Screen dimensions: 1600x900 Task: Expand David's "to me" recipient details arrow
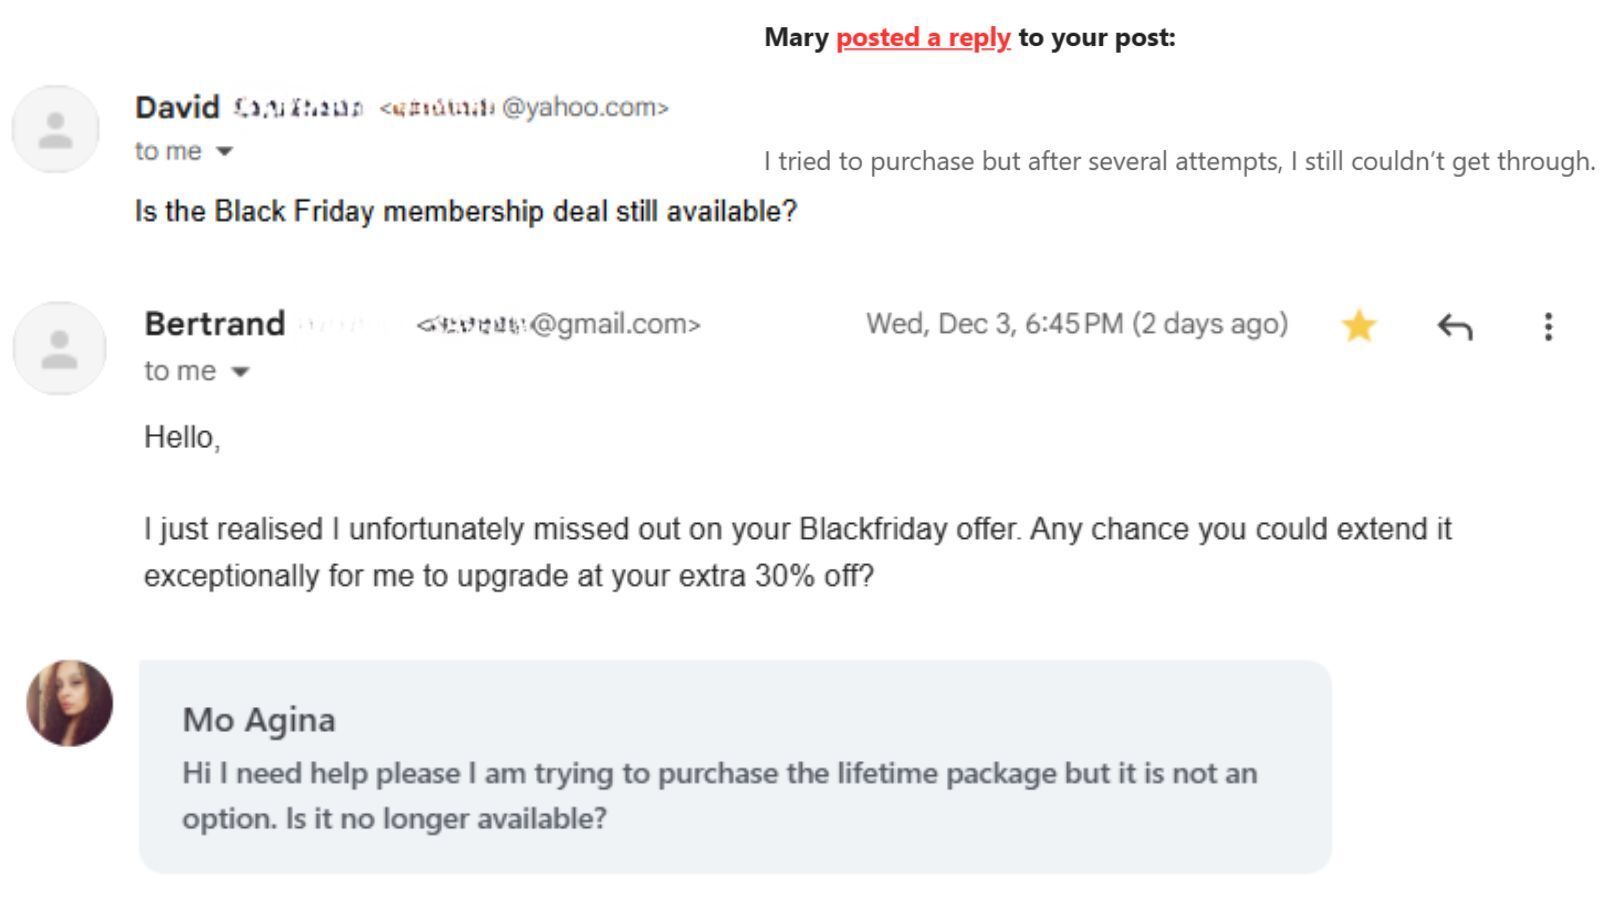point(225,152)
